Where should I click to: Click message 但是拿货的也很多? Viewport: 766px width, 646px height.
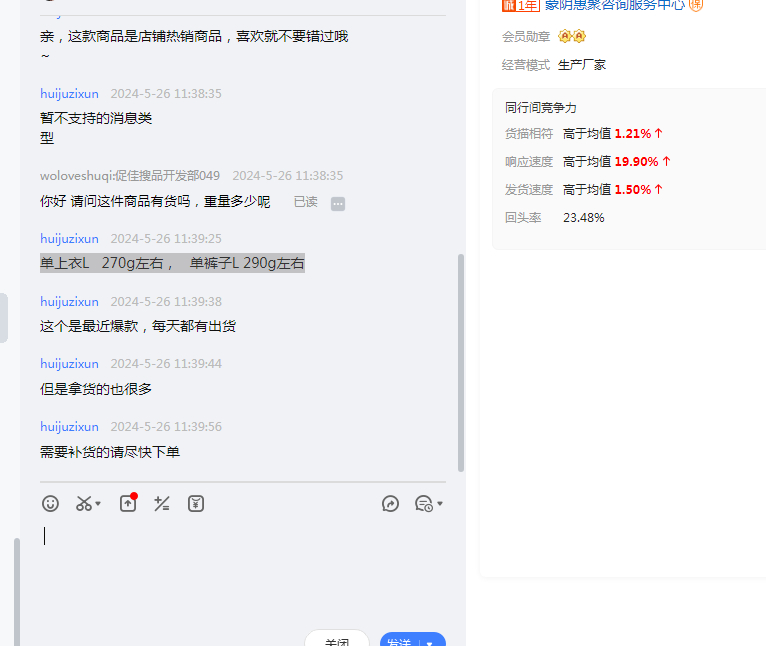(96, 389)
